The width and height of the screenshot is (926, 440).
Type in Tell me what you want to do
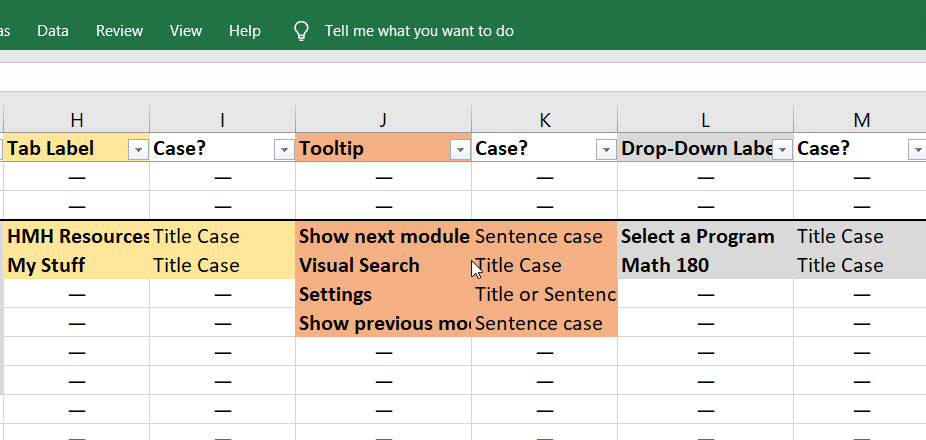pyautogui.click(x=419, y=31)
